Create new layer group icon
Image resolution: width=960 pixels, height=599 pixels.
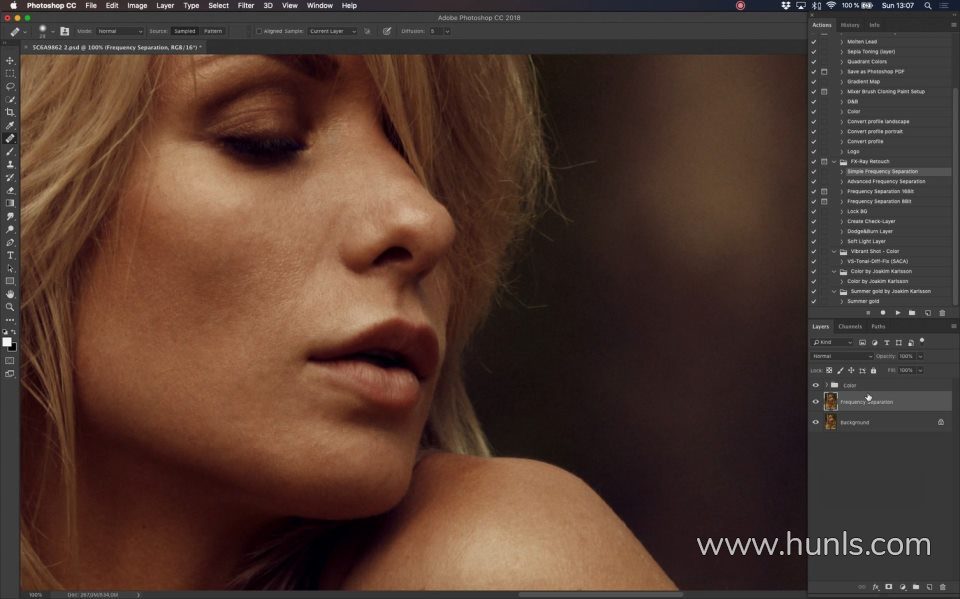click(x=916, y=587)
